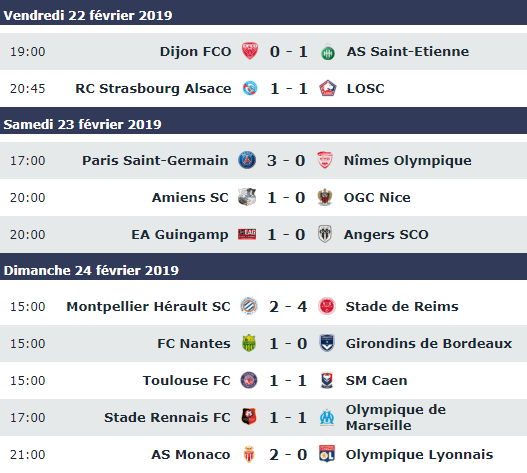This screenshot has width=527, height=473.
Task: Click the LOSC club logo
Action: pos(328,88)
